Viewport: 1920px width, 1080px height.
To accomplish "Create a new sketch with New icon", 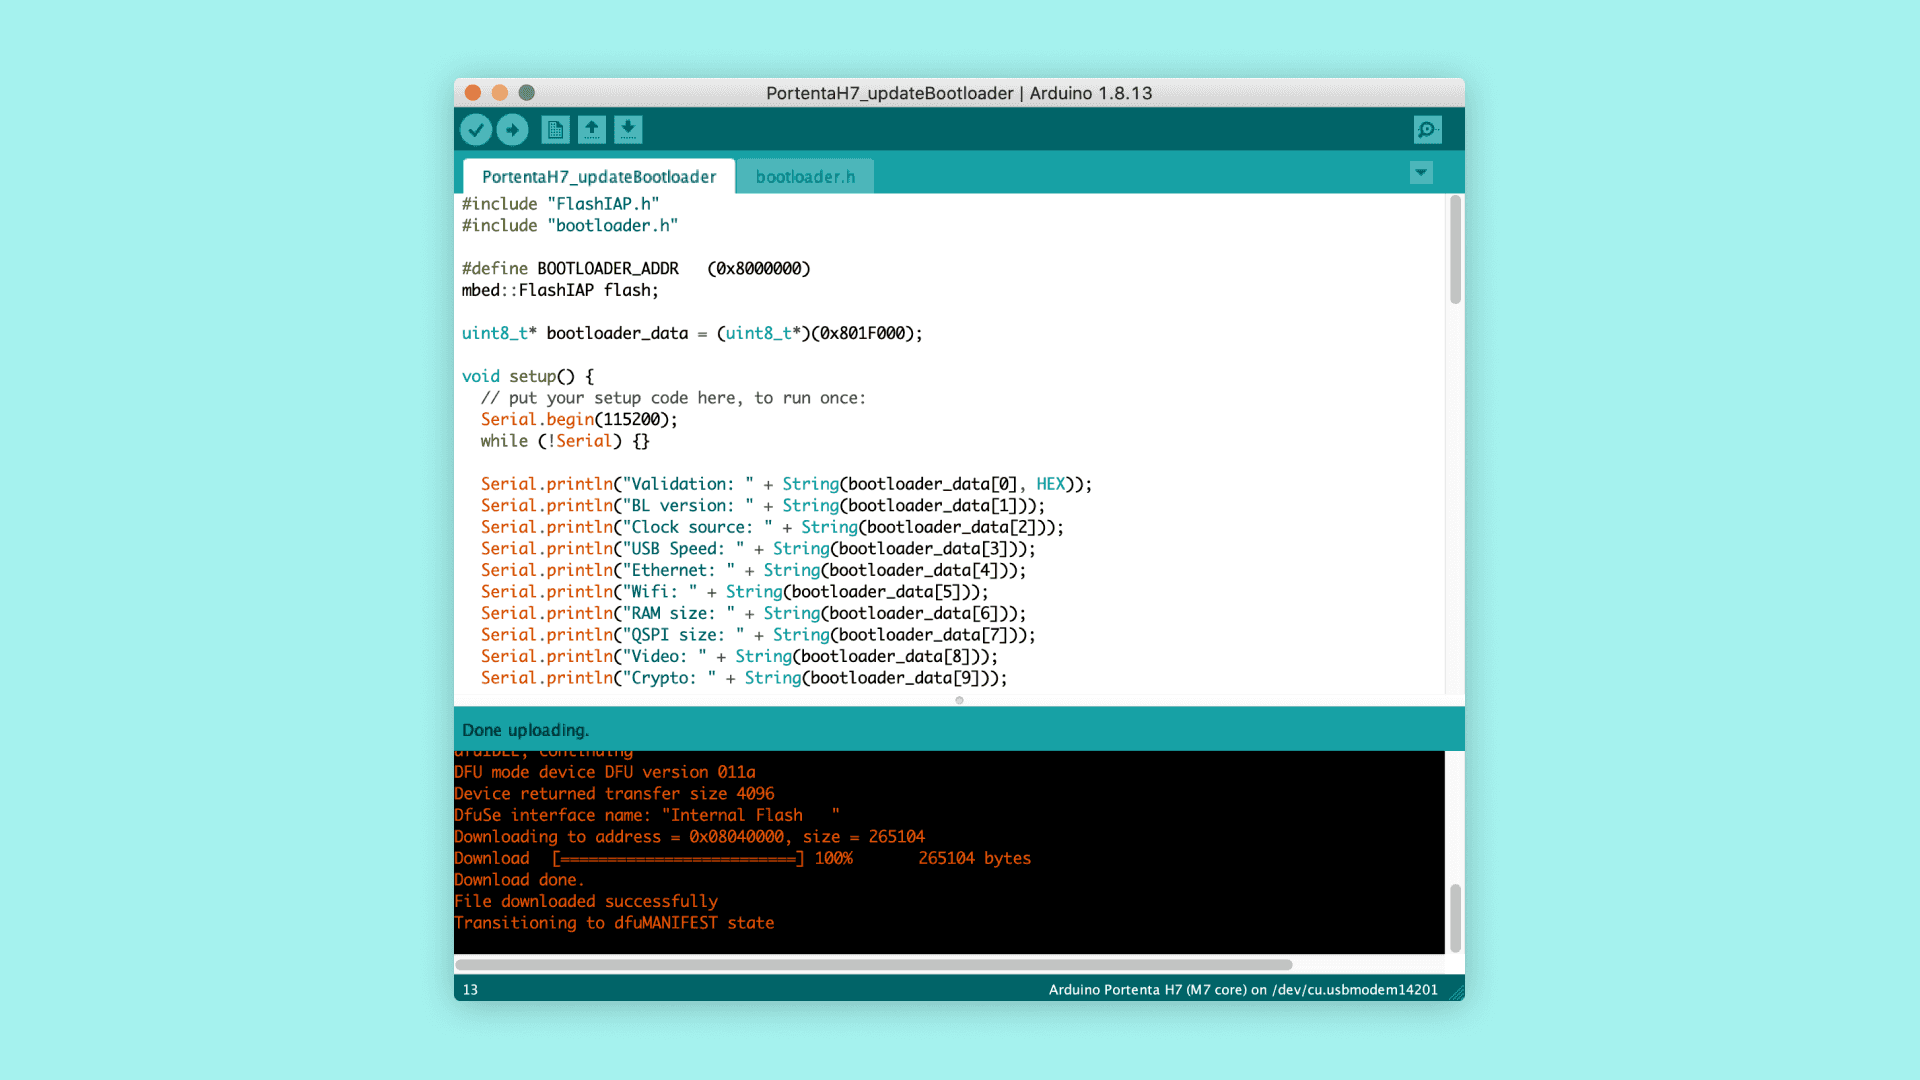I will [x=555, y=130].
